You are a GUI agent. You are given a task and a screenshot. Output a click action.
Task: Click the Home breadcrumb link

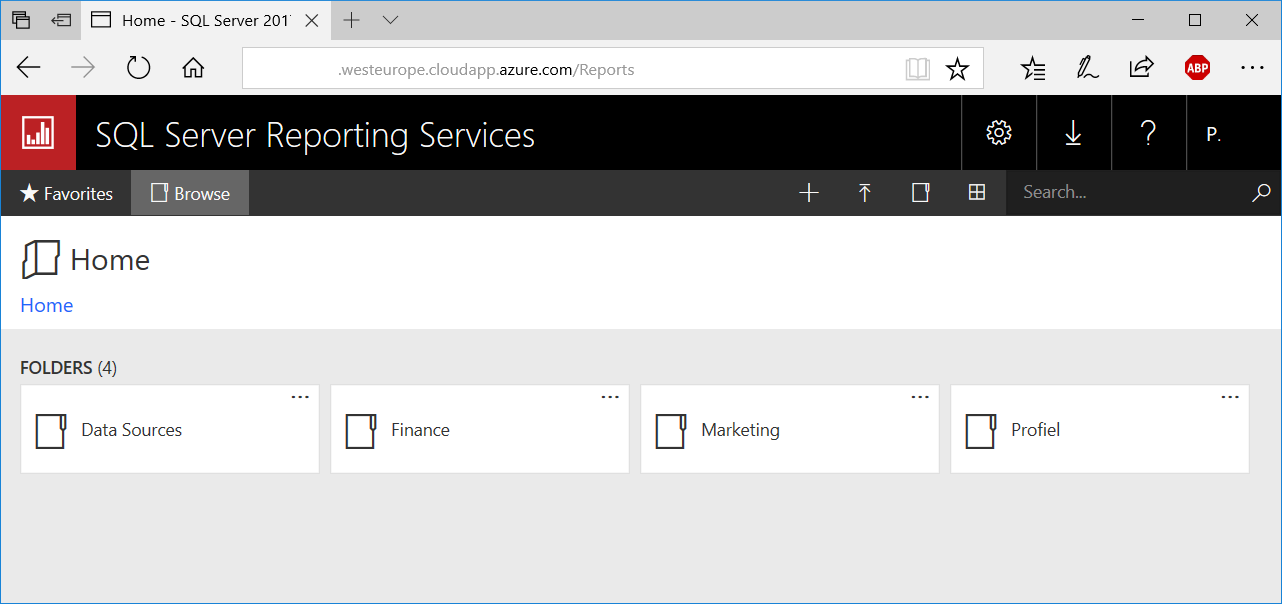click(x=46, y=305)
